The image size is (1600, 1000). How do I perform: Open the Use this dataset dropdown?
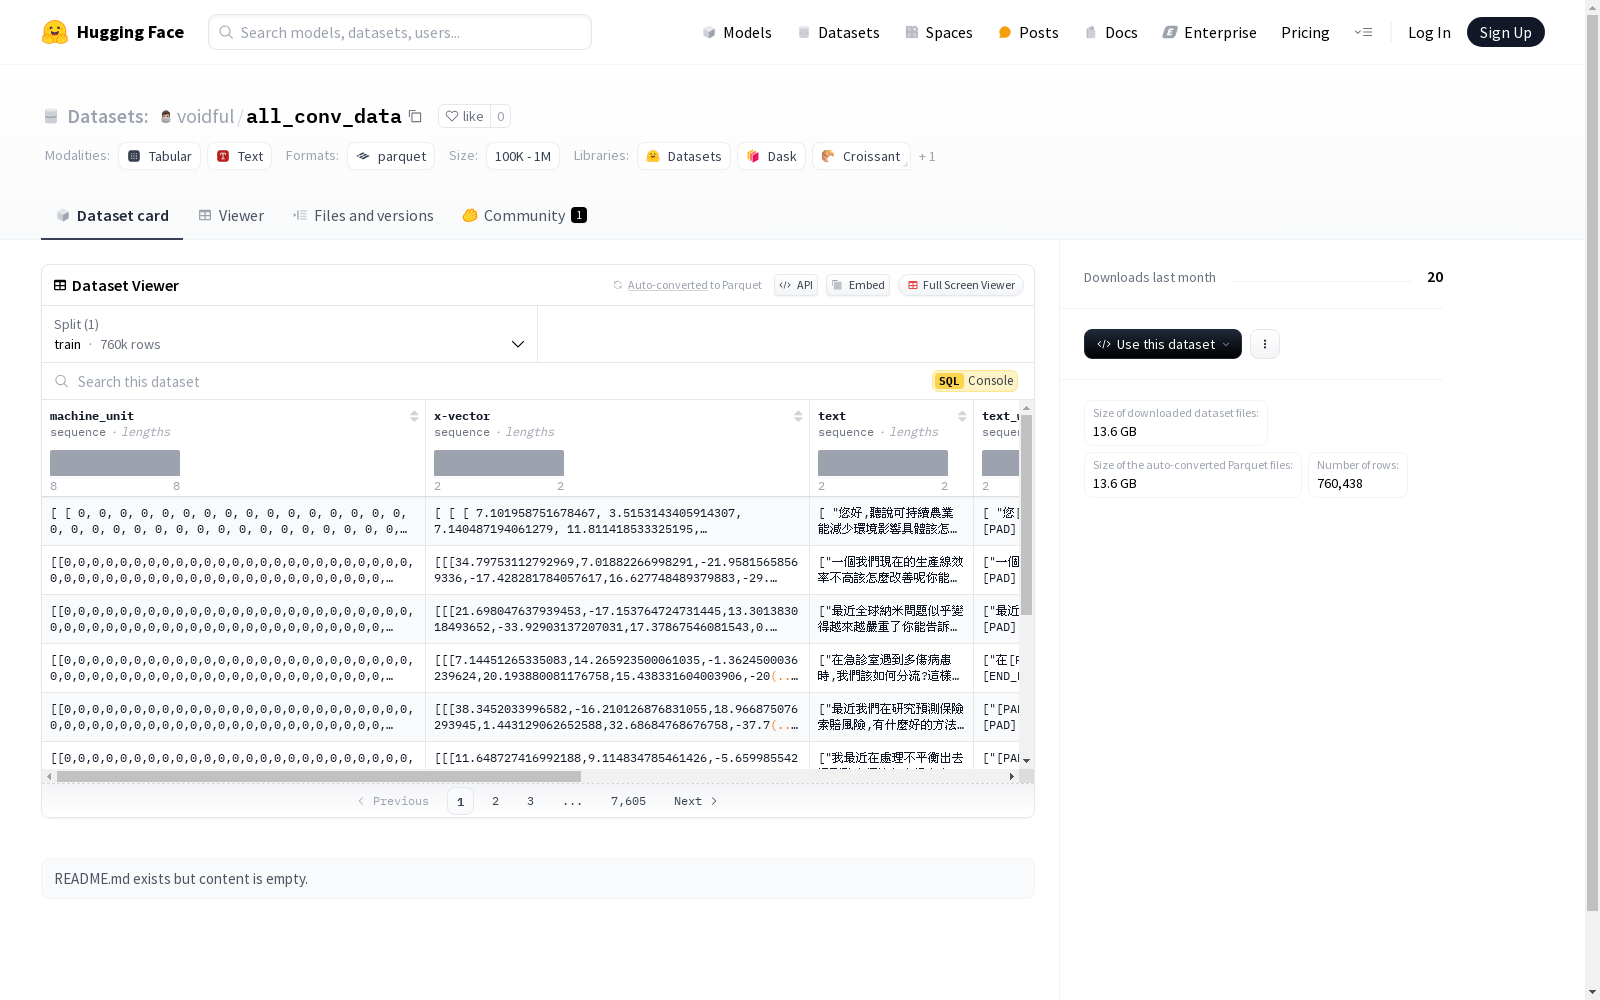1163,344
